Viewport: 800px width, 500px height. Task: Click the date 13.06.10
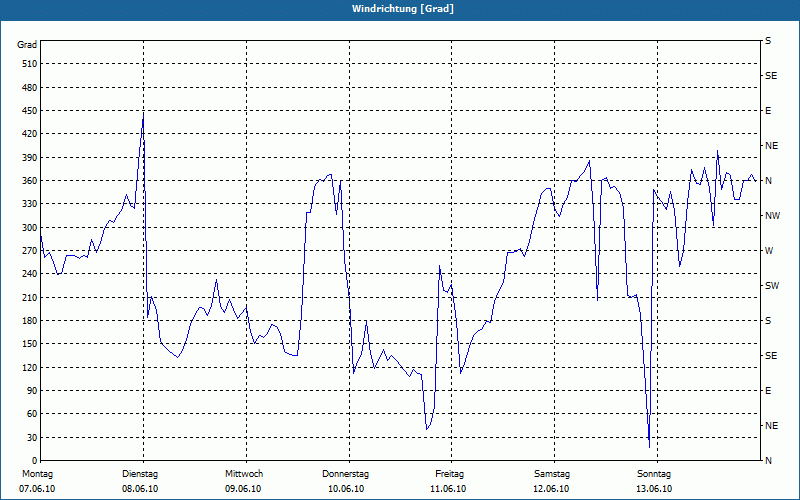coord(654,489)
